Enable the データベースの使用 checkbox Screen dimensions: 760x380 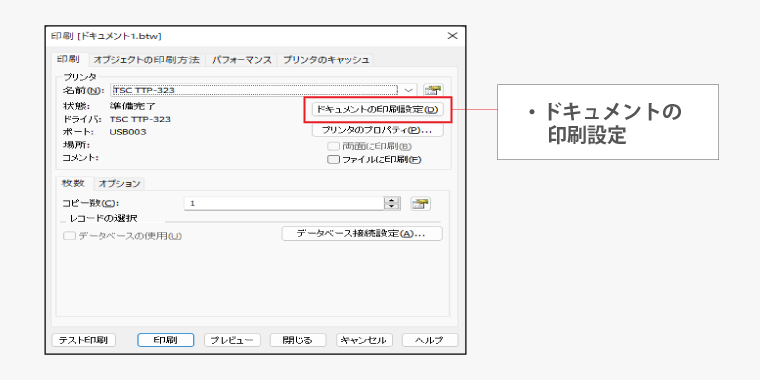point(70,236)
